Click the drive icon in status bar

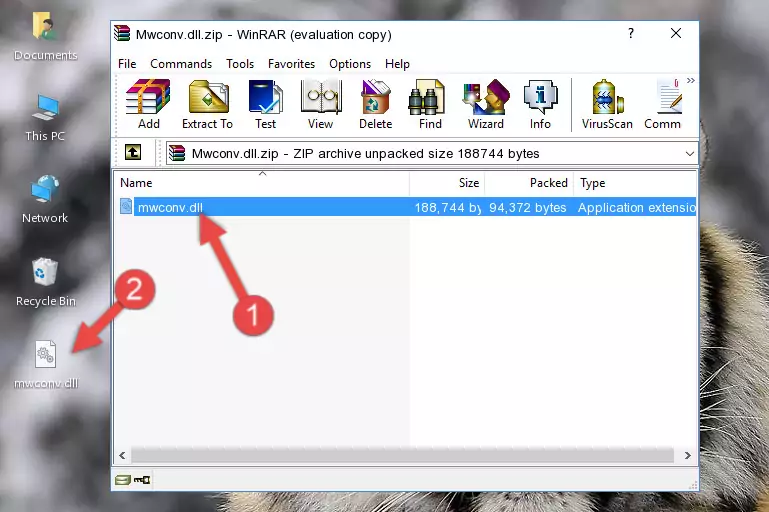pyautogui.click(x=123, y=480)
